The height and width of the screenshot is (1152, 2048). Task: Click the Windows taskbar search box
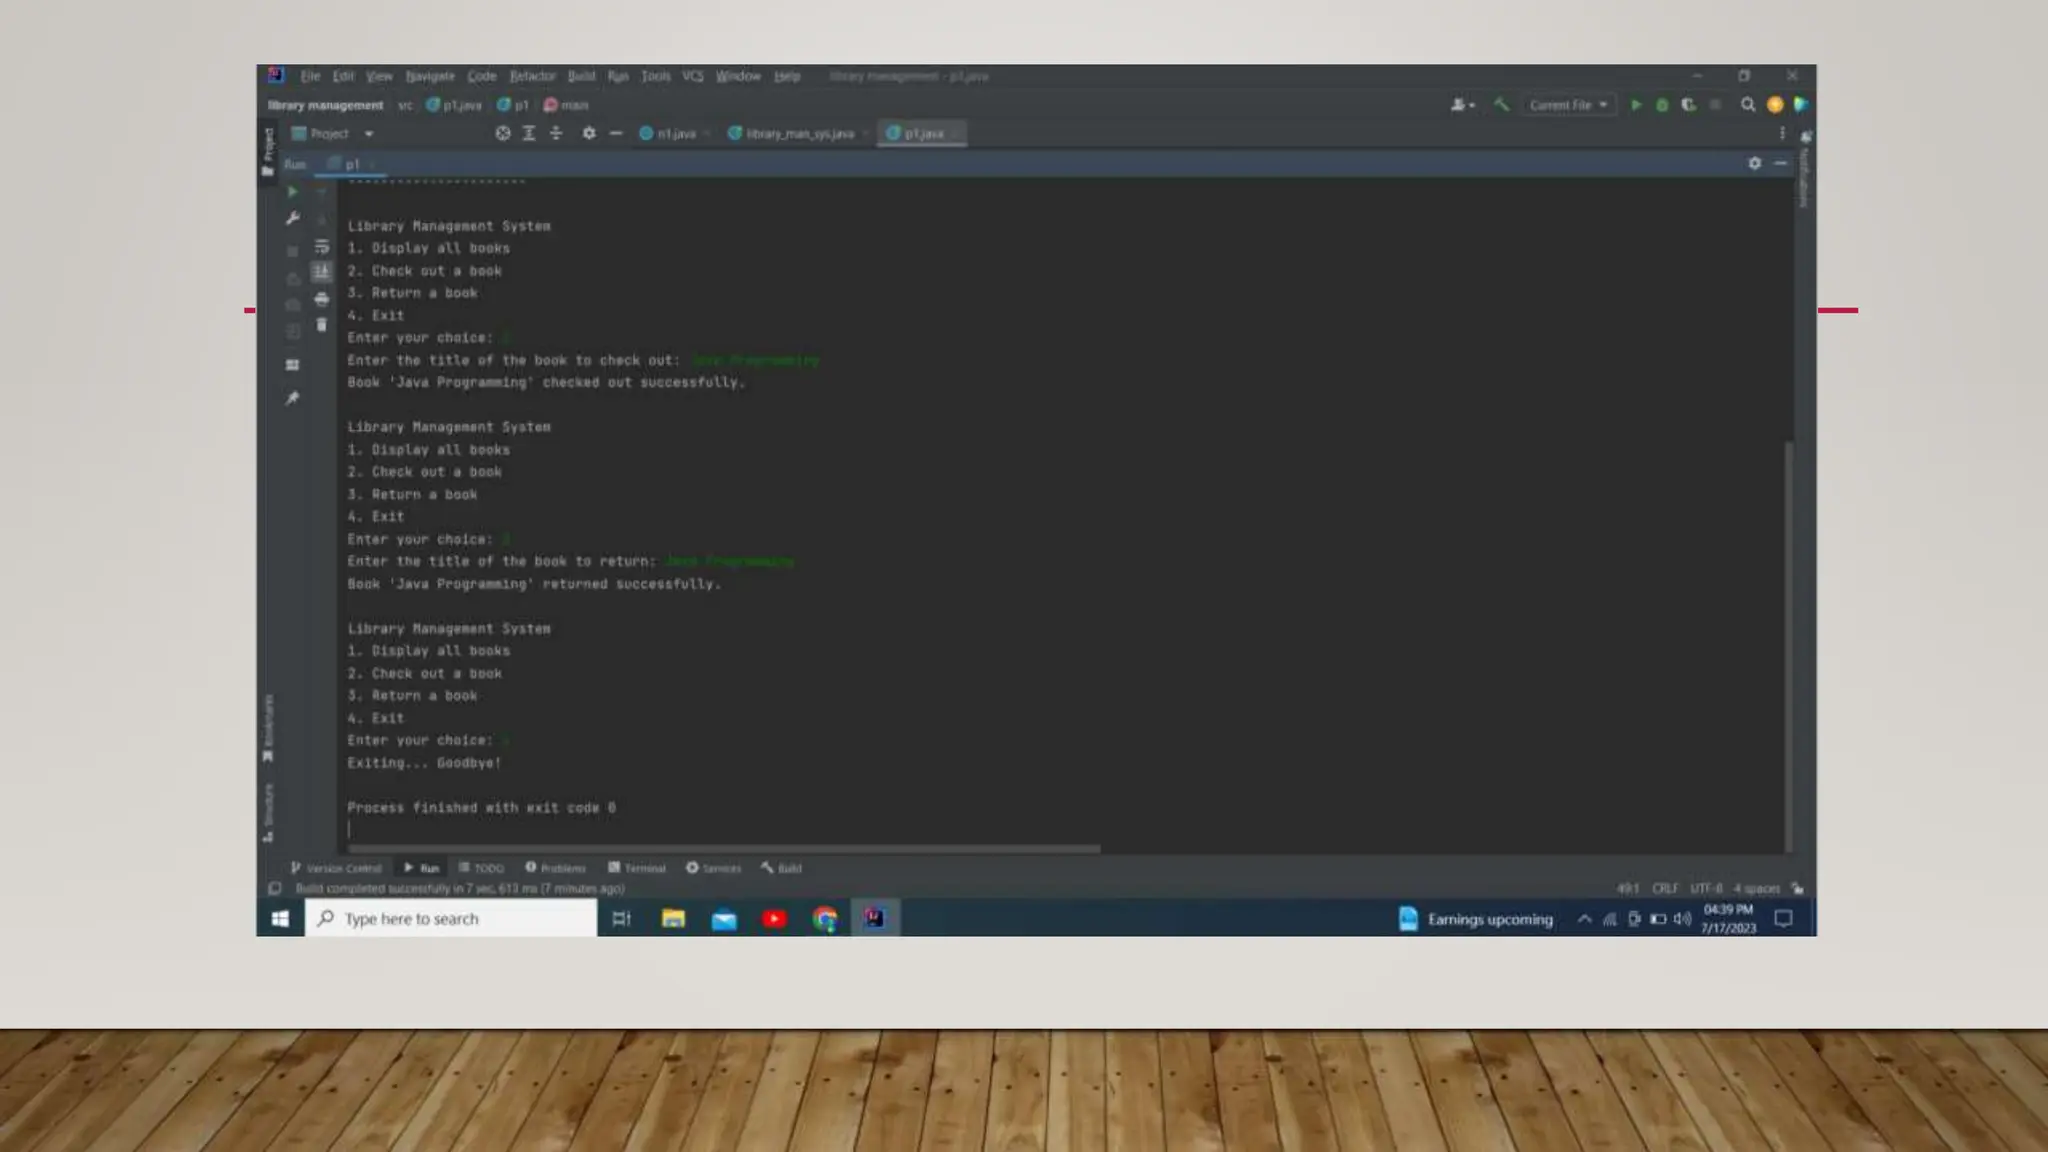tap(452, 919)
